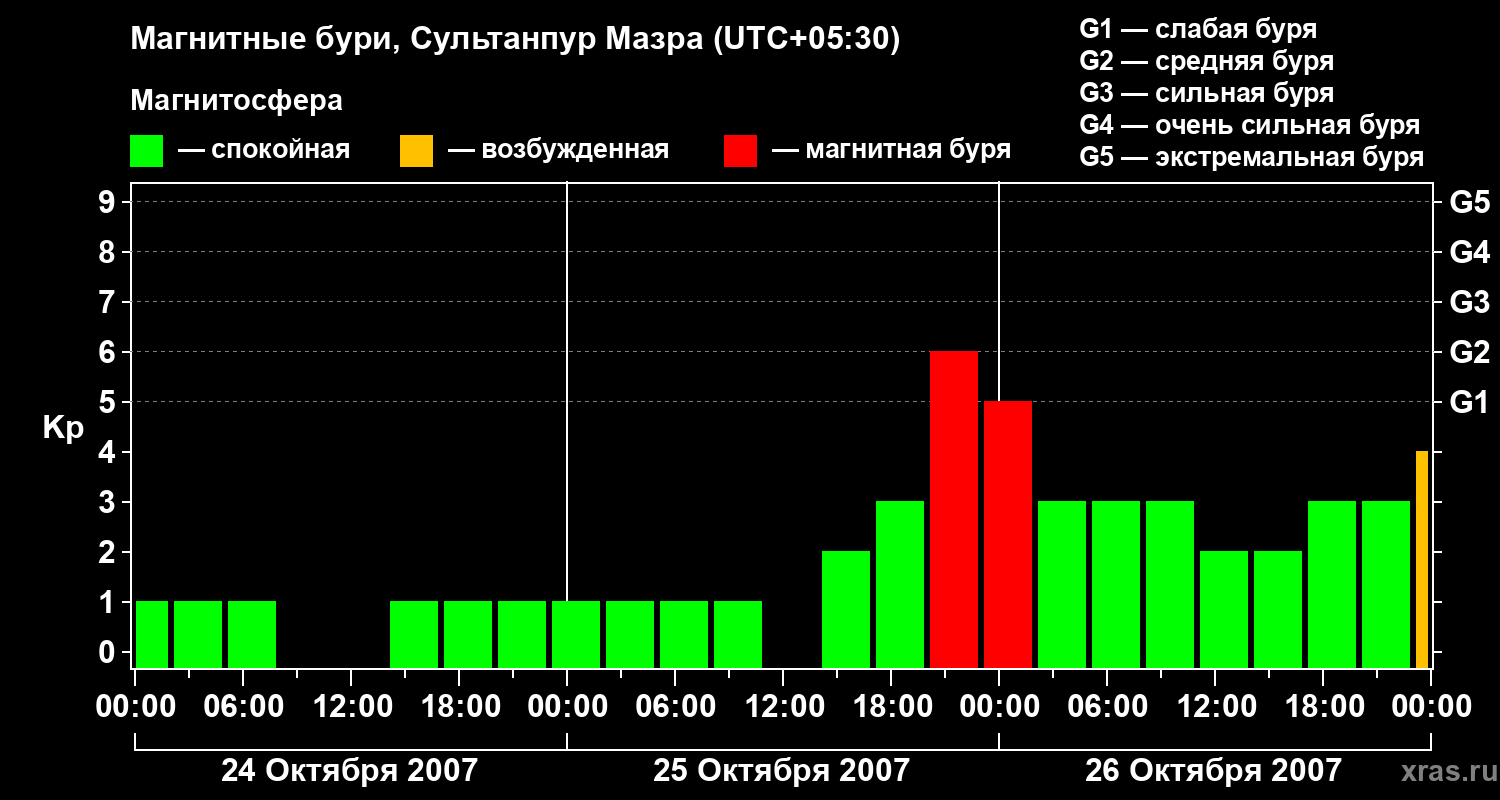This screenshot has width=1500, height=800.
Task: Click the 'G4' label on the right axis
Action: click(1470, 252)
